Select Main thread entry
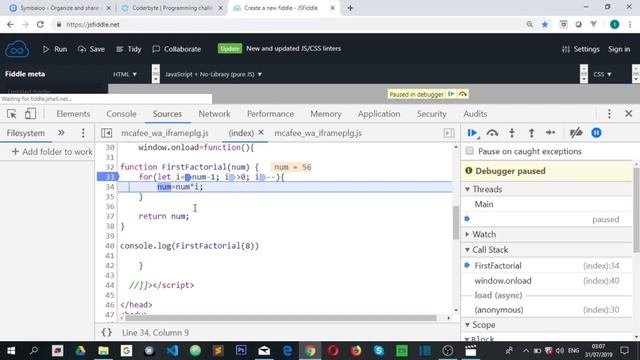640x360 pixels. tap(547, 204)
